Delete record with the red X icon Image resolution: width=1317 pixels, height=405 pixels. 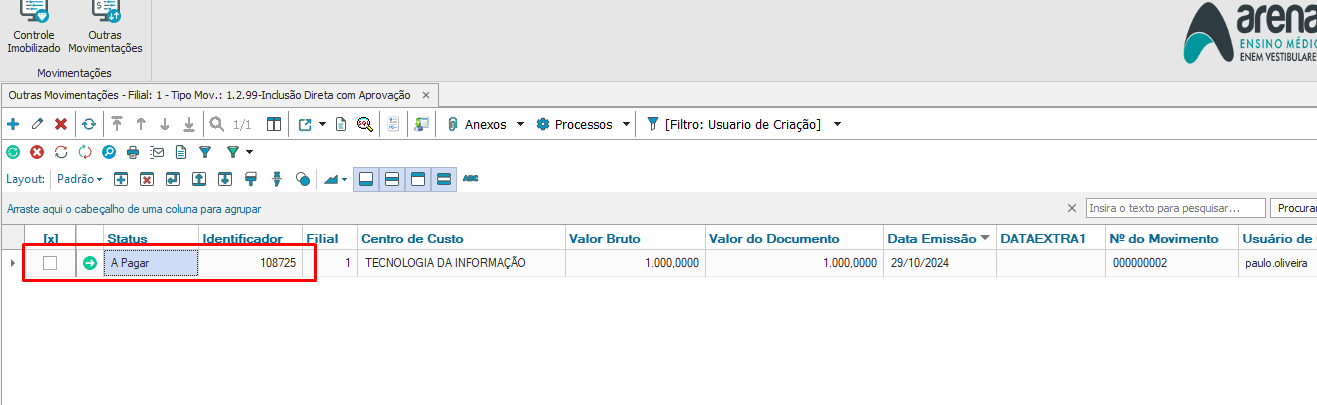click(x=61, y=124)
